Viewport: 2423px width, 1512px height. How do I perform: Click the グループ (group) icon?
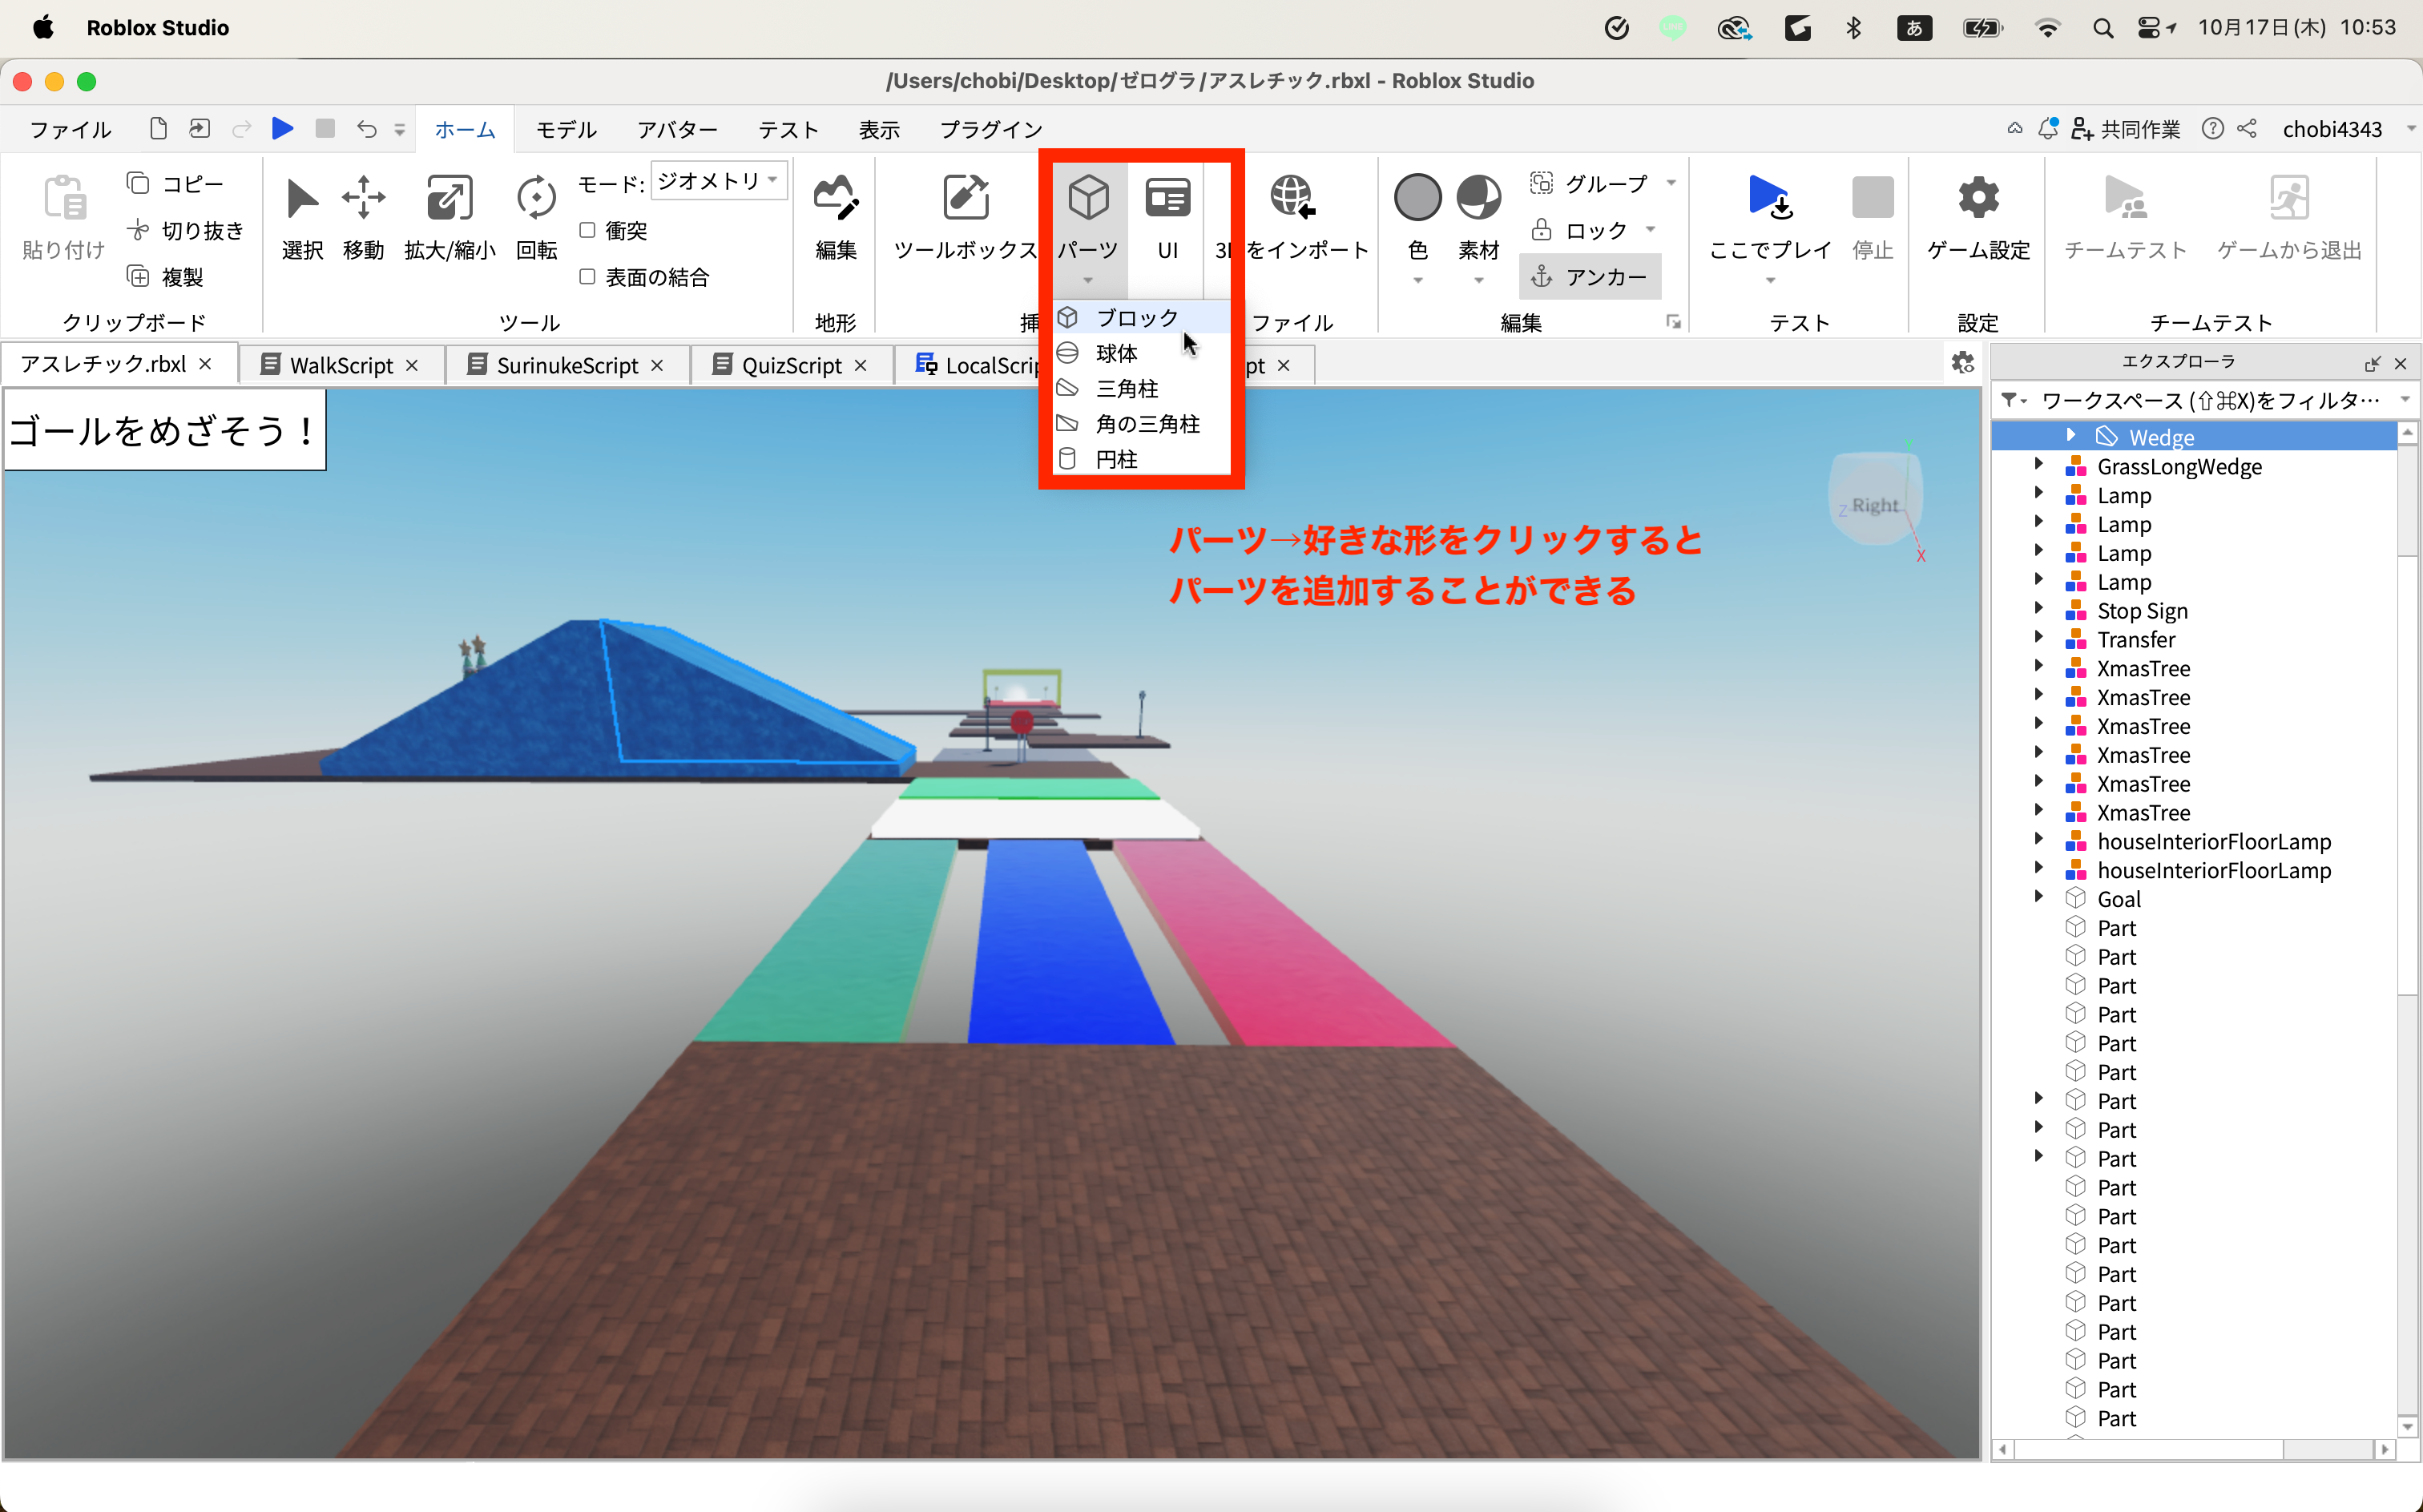click(1543, 182)
